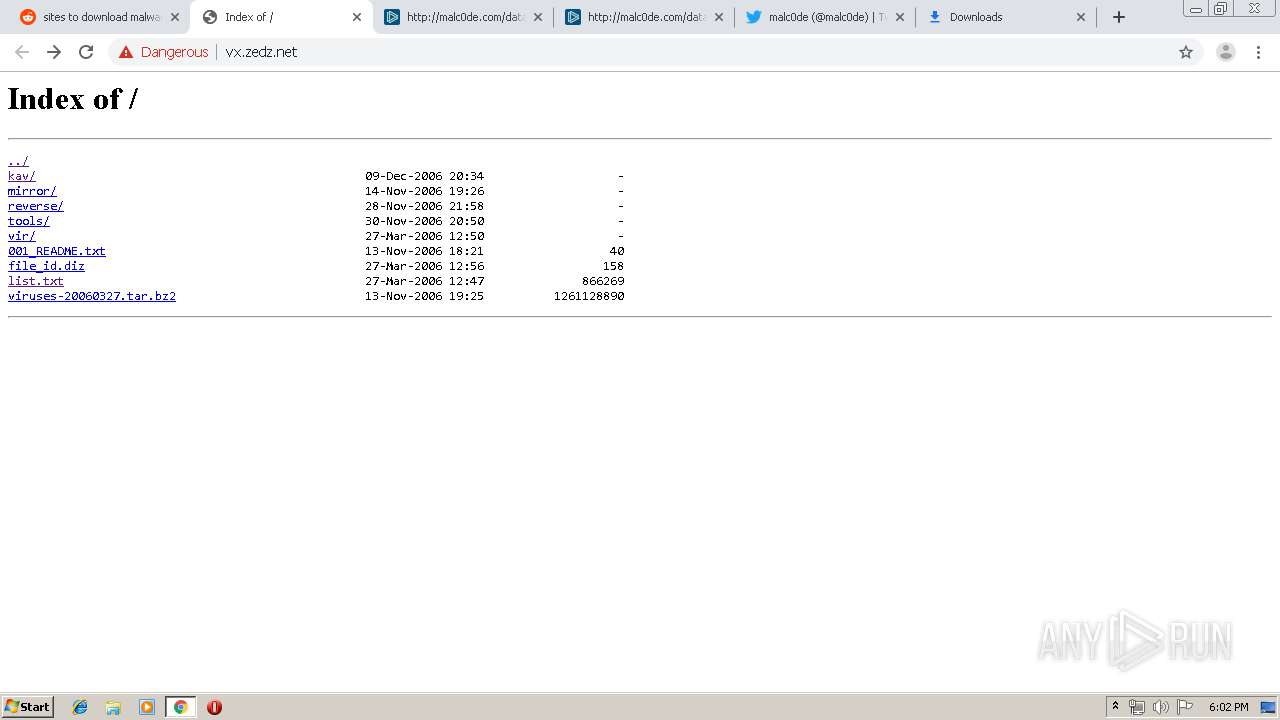The image size is (1280, 720).
Task: Open the red Opera-style taskbar icon
Action: coord(214,707)
